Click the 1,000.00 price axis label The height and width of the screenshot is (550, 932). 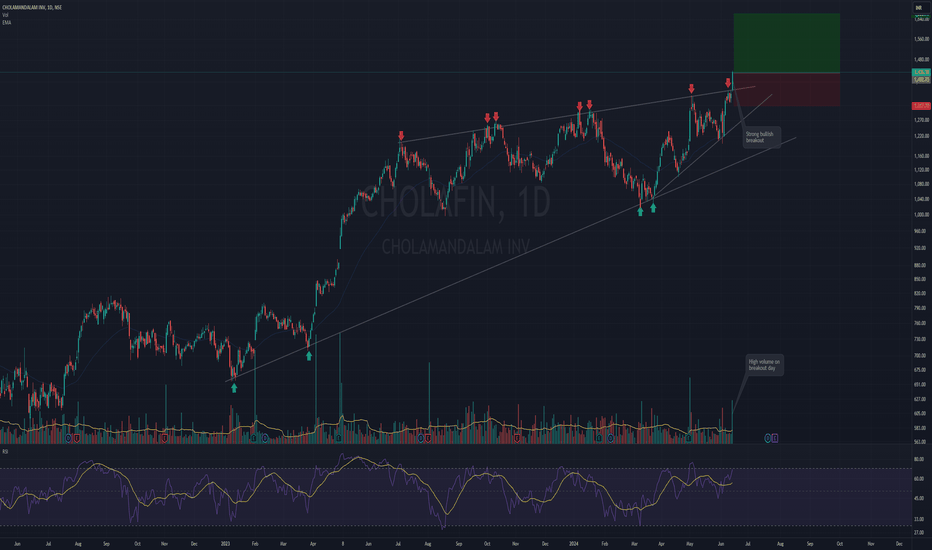[x=922, y=215]
